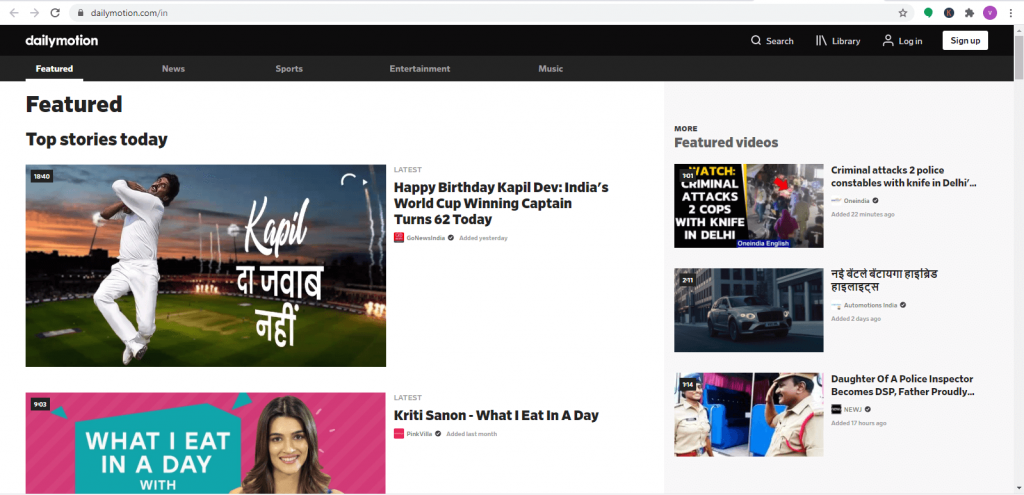Image resolution: width=1024 pixels, height=495 pixels.
Task: Open the police officers saluting thumbnail
Action: [748, 415]
